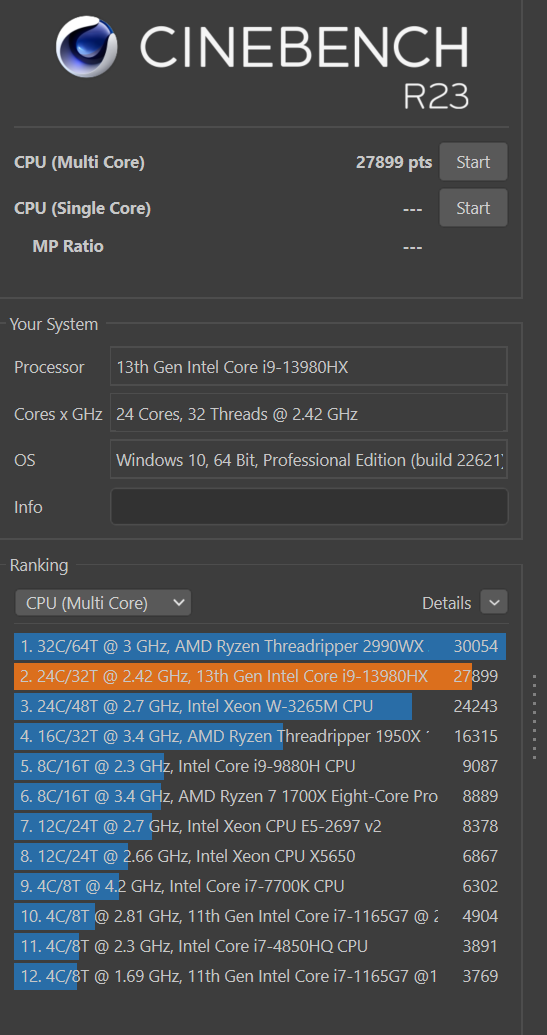Select the Cores x GHz field
547x1035 pixels.
pyautogui.click(x=309, y=414)
